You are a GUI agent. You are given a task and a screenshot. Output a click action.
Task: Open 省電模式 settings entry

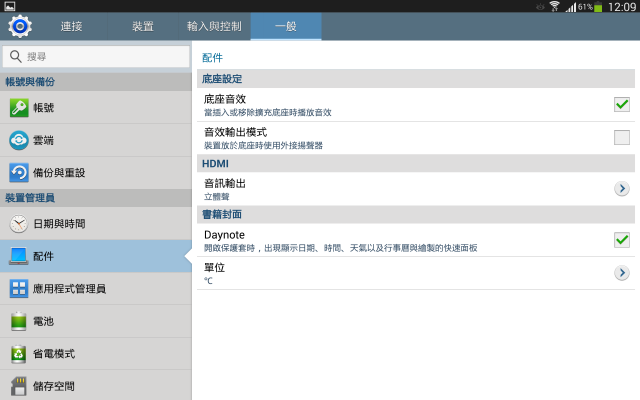[96, 354]
